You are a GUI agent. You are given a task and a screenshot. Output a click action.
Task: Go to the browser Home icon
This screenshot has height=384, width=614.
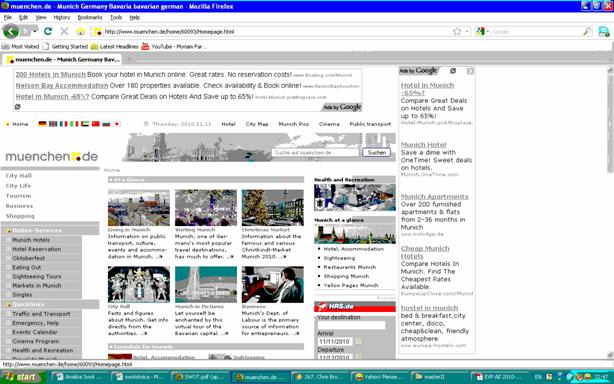pos(80,31)
